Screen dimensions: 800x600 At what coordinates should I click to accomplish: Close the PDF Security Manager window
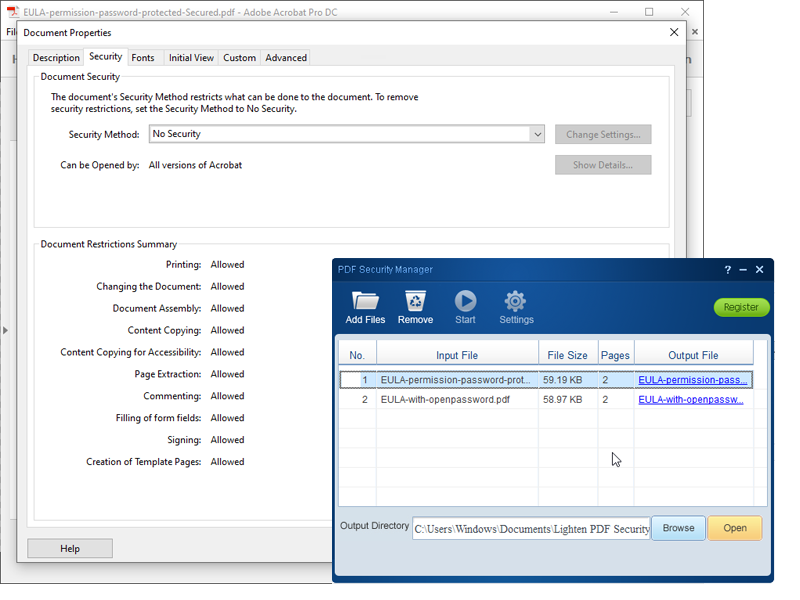pyautogui.click(x=759, y=269)
